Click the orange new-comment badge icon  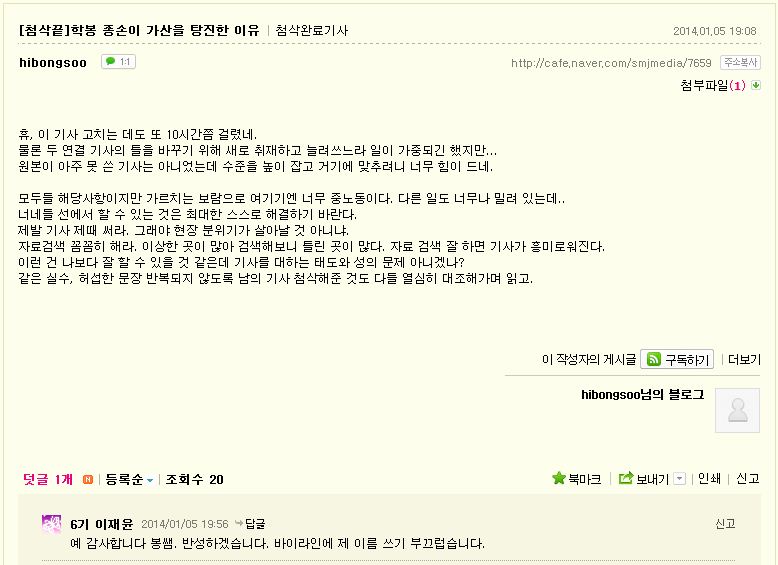88,480
